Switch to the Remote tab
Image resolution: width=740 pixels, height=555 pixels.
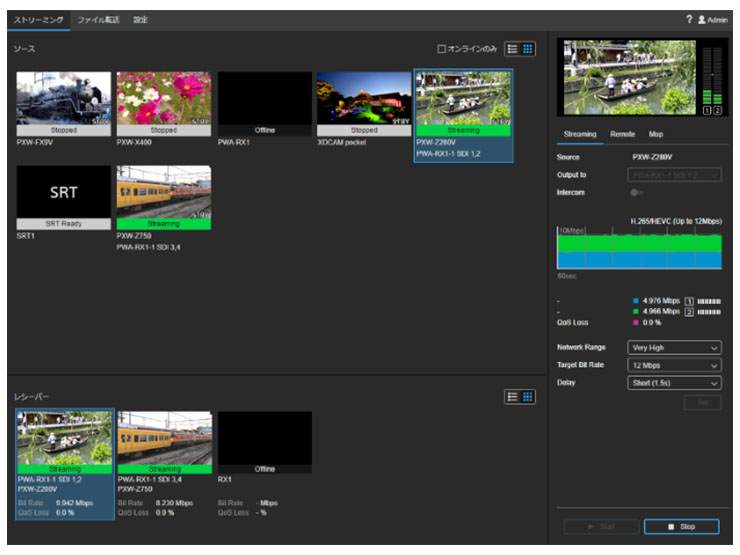(x=622, y=134)
